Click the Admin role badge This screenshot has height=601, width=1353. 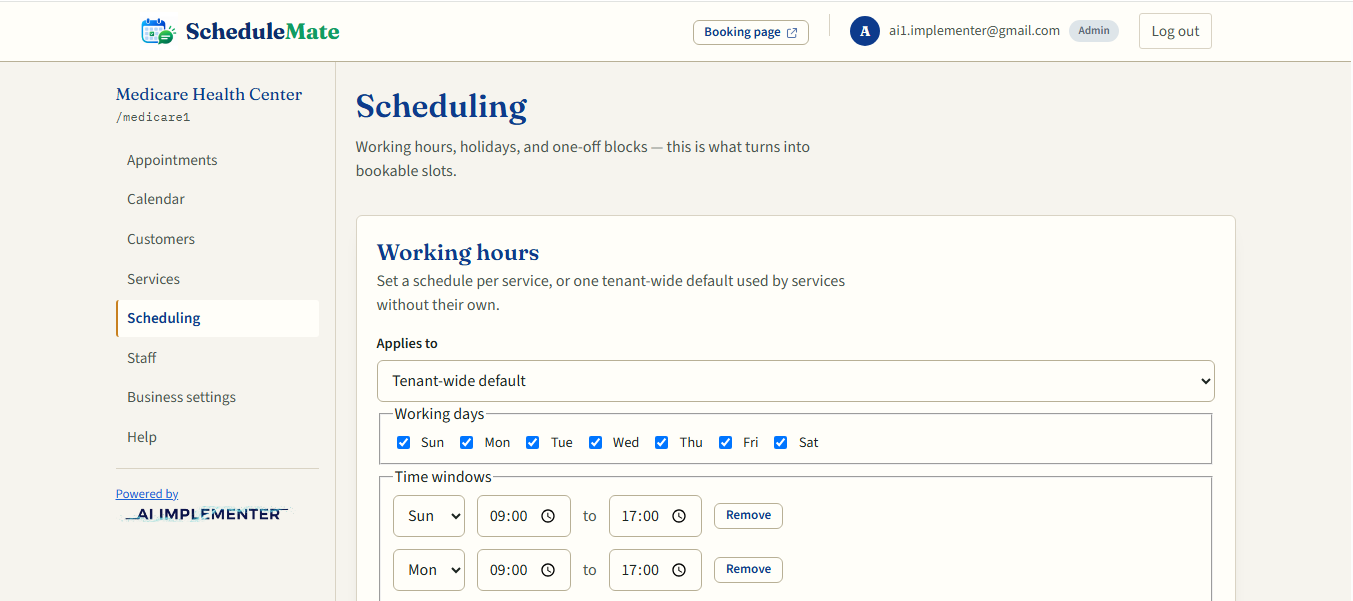(x=1094, y=31)
